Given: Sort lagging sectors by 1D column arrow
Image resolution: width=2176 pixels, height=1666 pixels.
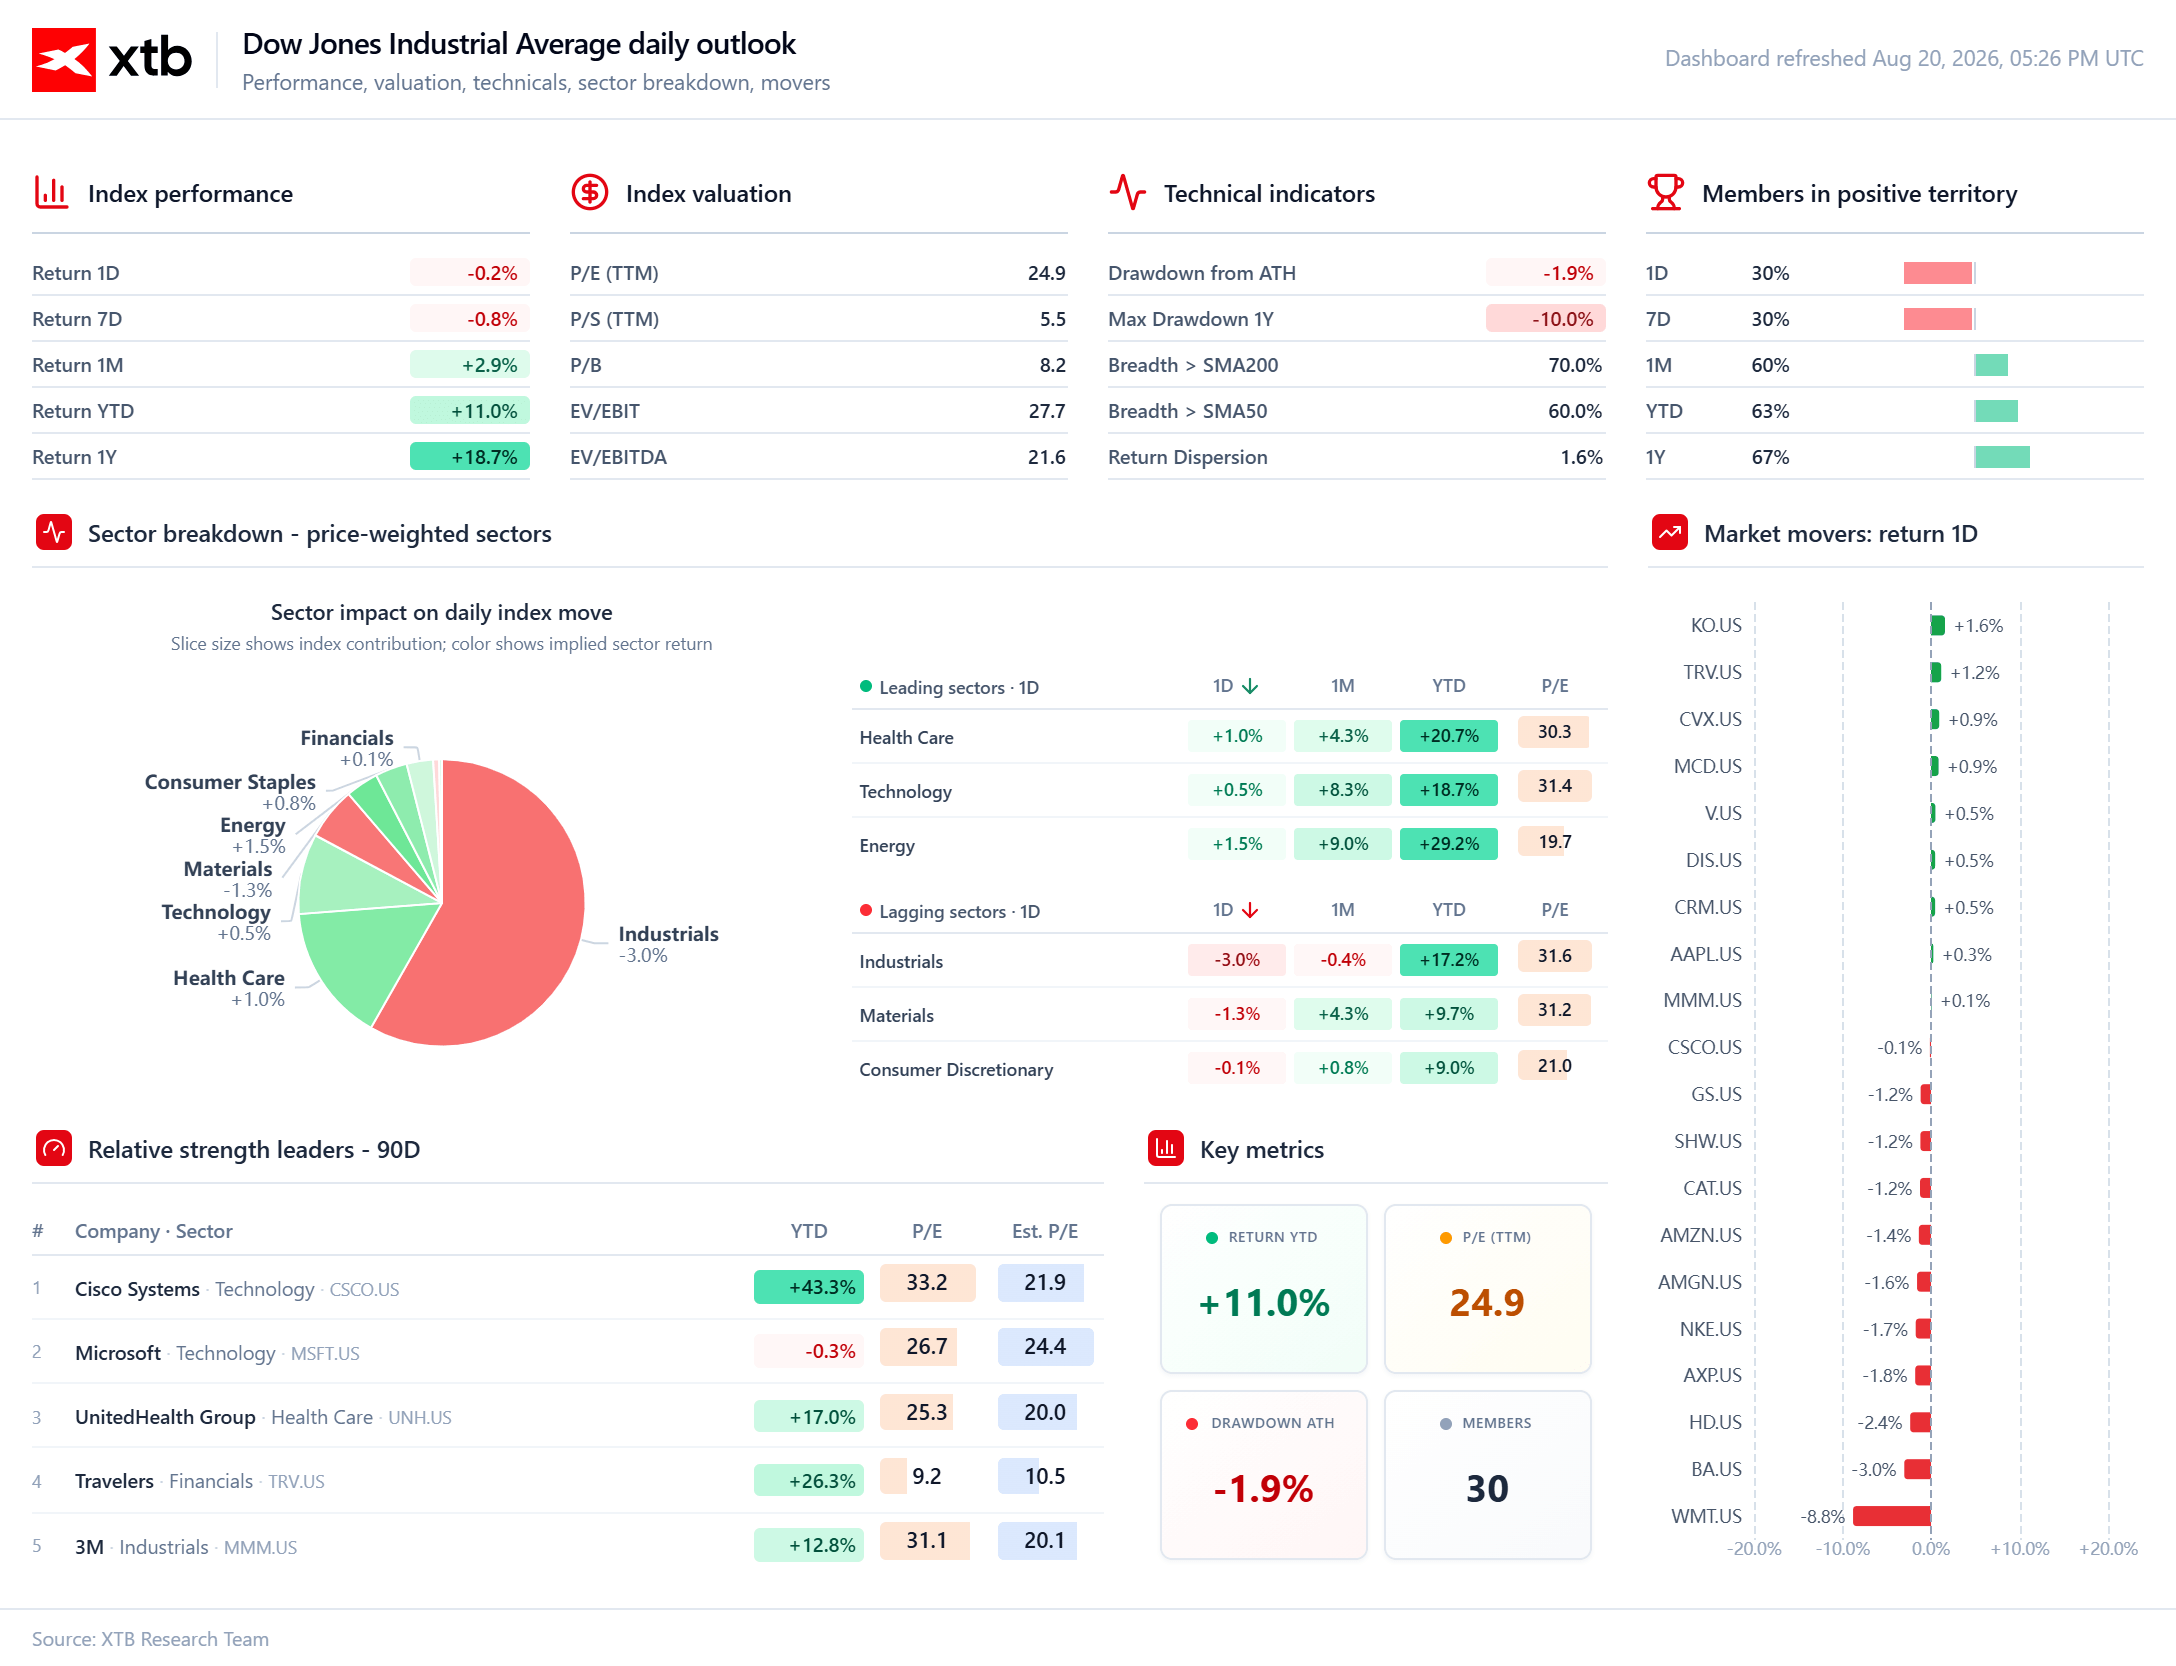Looking at the screenshot, I should click(x=1250, y=910).
